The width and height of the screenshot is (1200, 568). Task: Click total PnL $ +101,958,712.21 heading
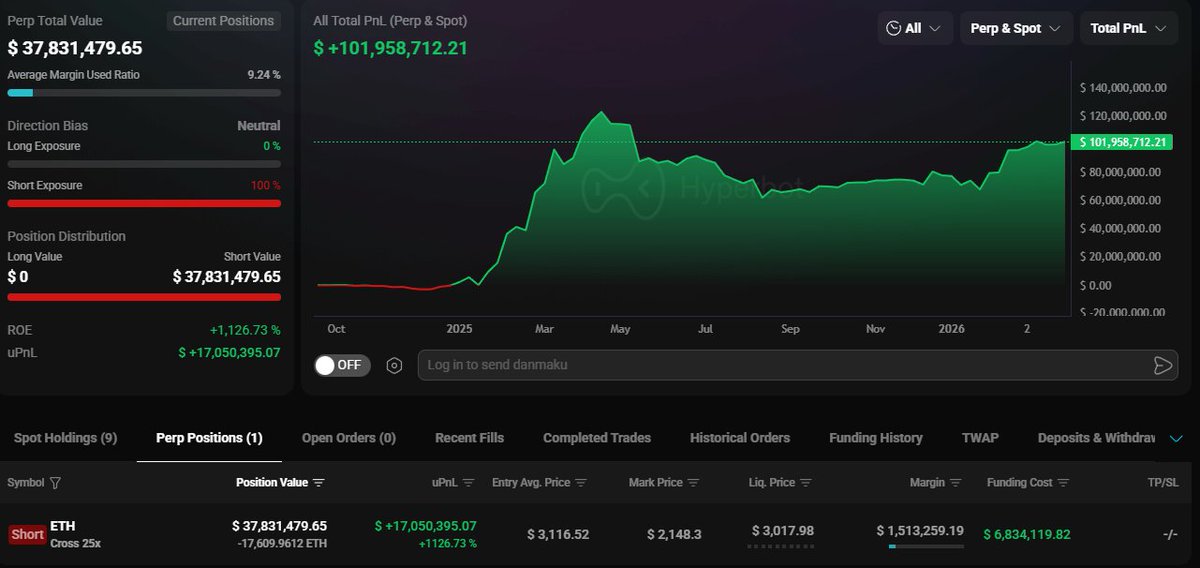390,48
